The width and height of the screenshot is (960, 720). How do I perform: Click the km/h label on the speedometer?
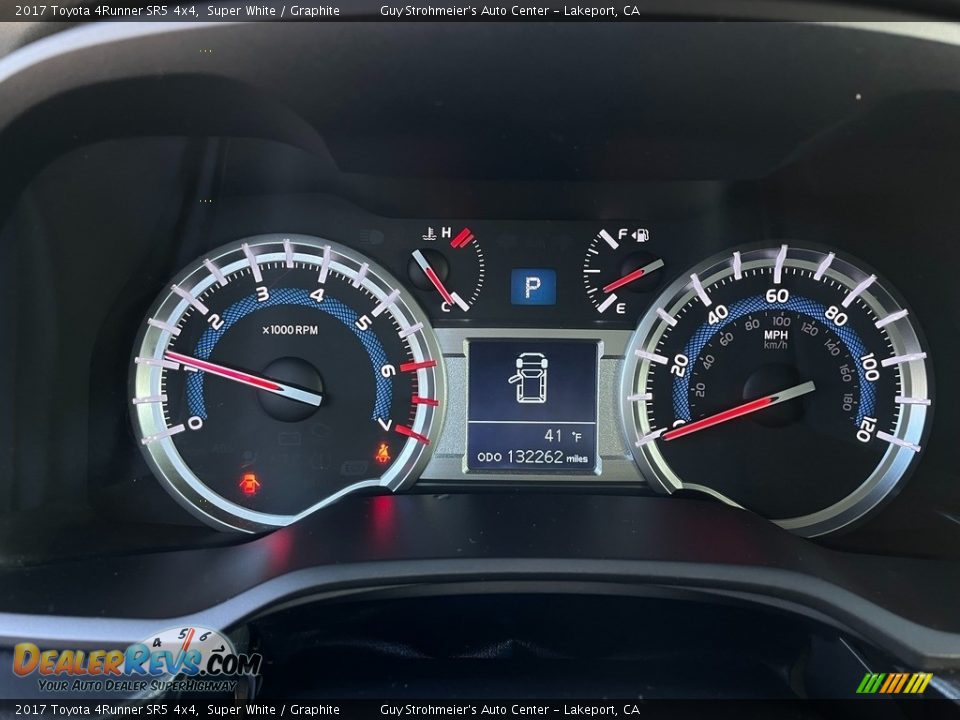[x=775, y=345]
